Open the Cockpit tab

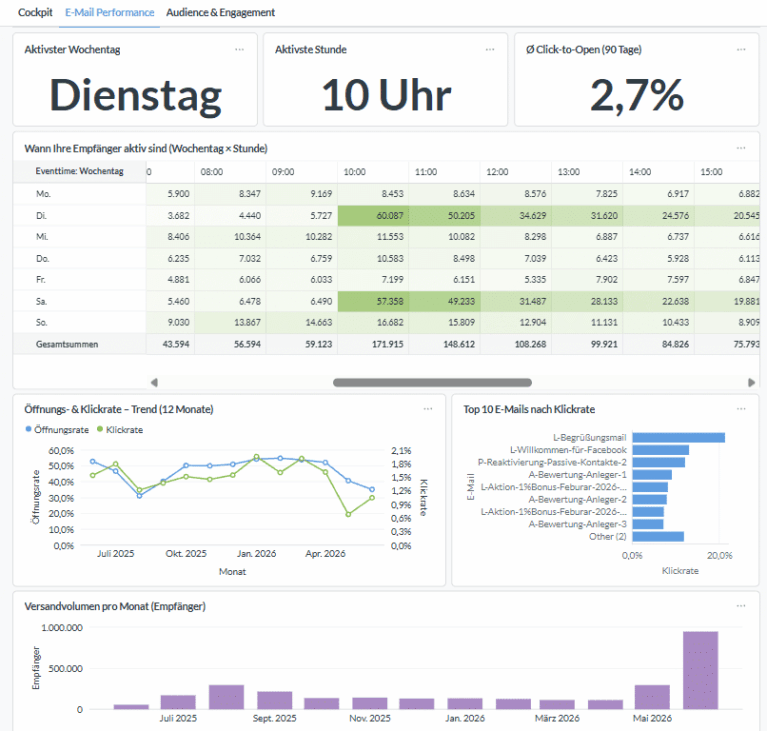(35, 12)
